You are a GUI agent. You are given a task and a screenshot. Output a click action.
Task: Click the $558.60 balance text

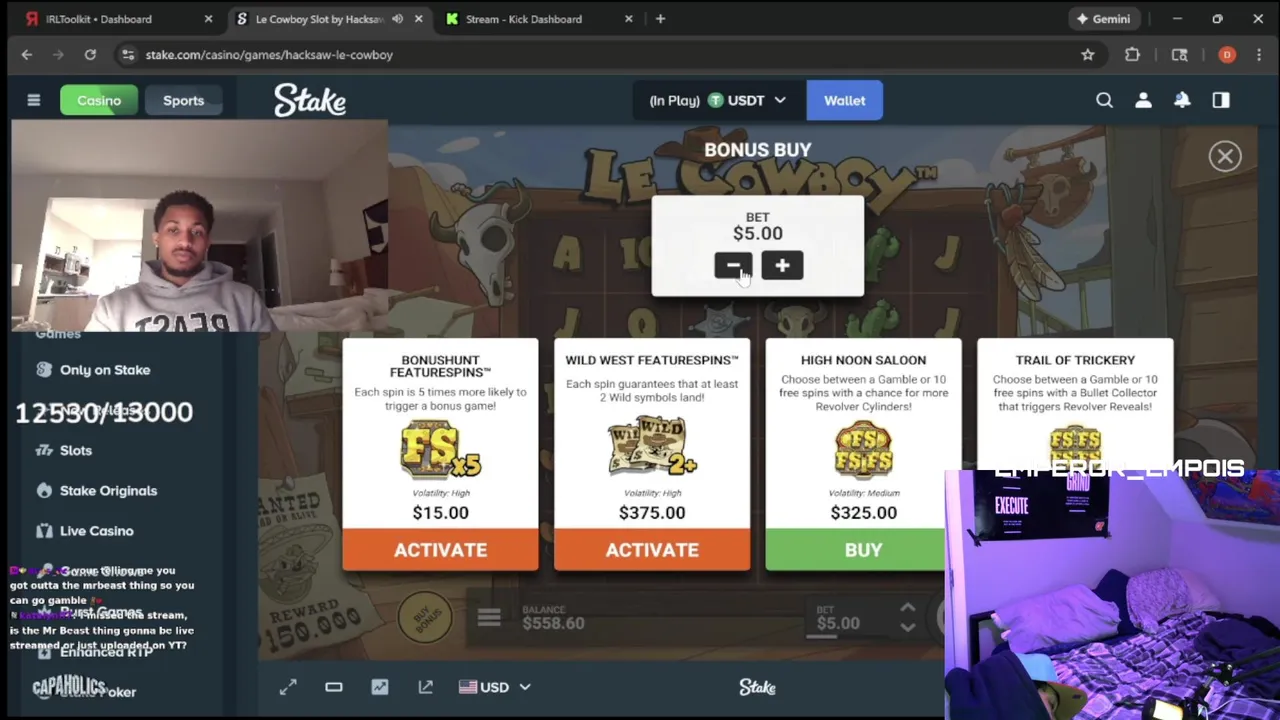(x=553, y=623)
